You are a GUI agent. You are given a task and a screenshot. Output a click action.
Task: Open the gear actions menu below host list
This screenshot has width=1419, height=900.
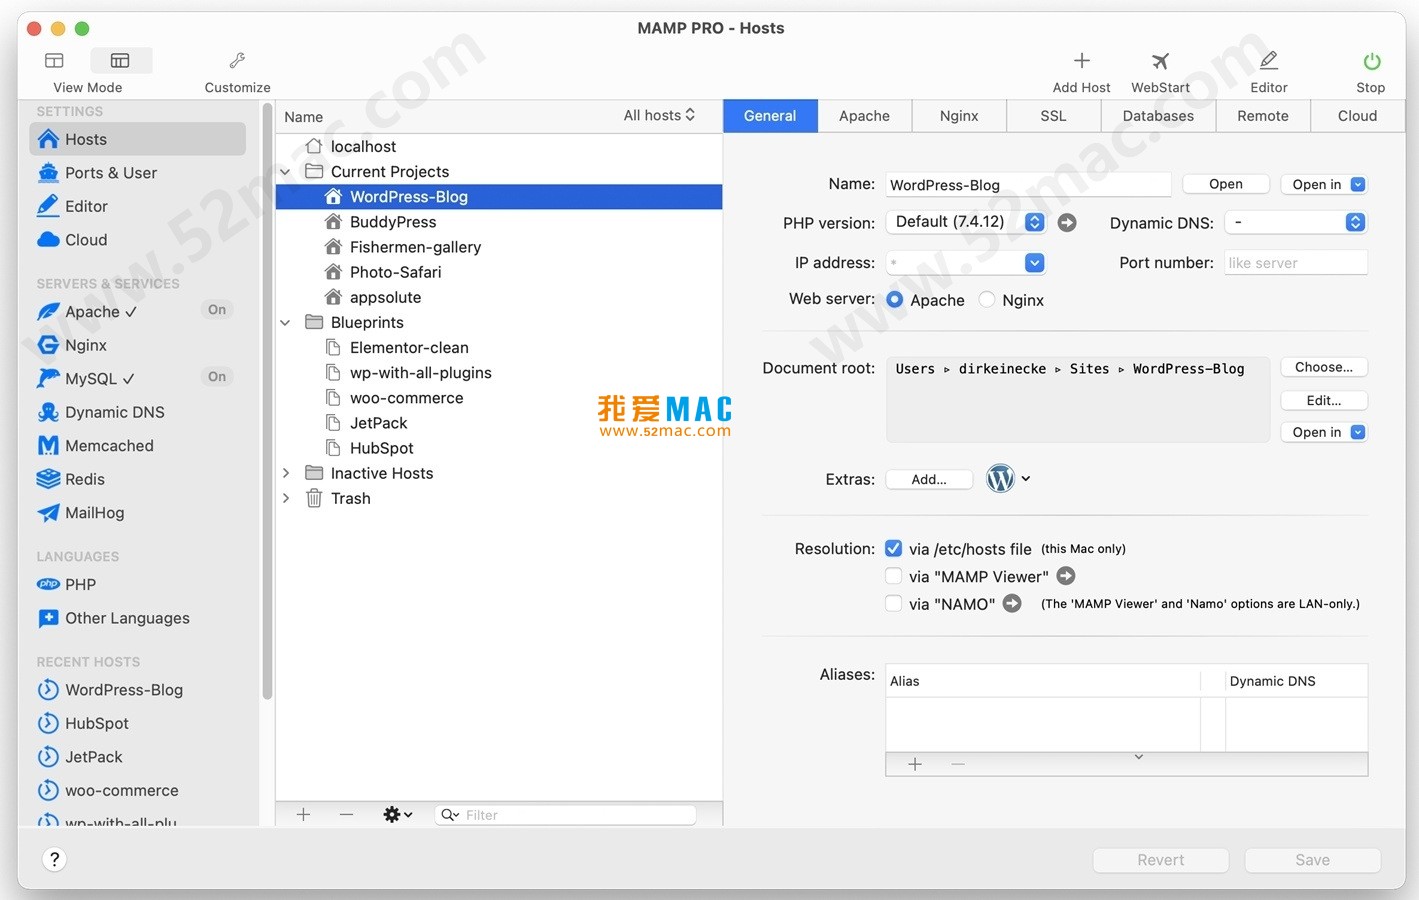click(x=398, y=815)
